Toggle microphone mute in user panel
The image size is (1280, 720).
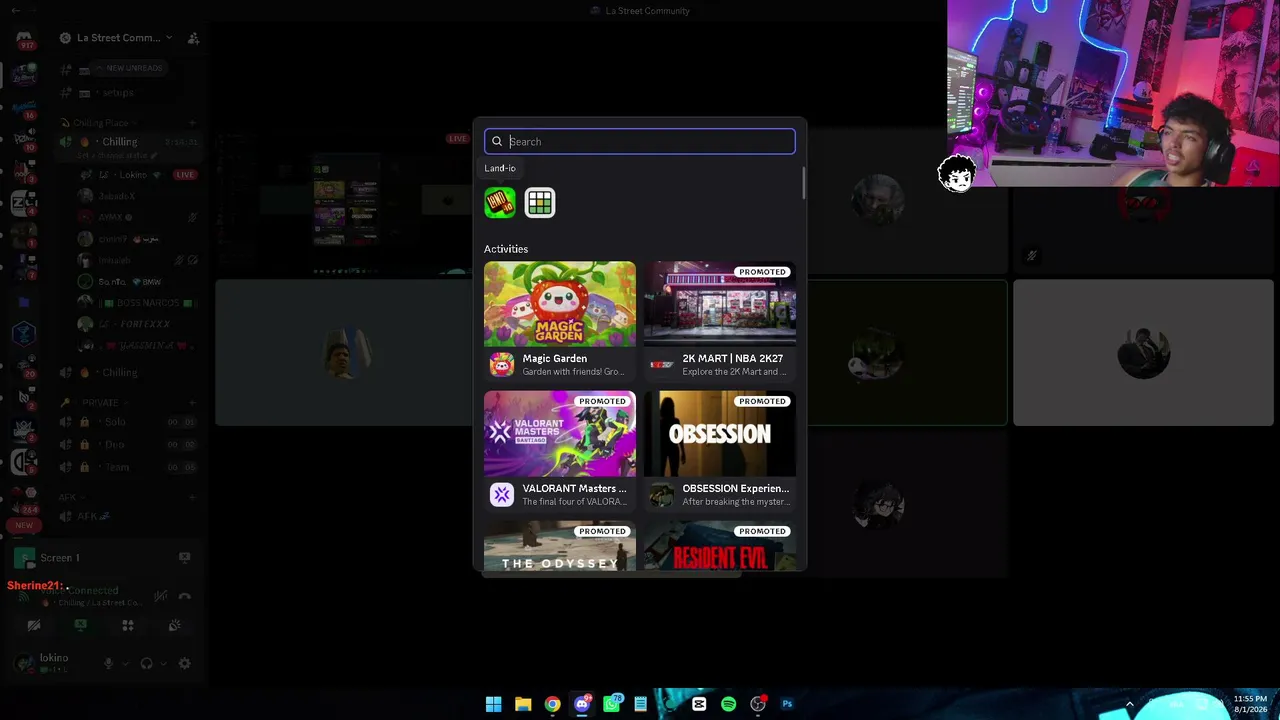[109, 663]
